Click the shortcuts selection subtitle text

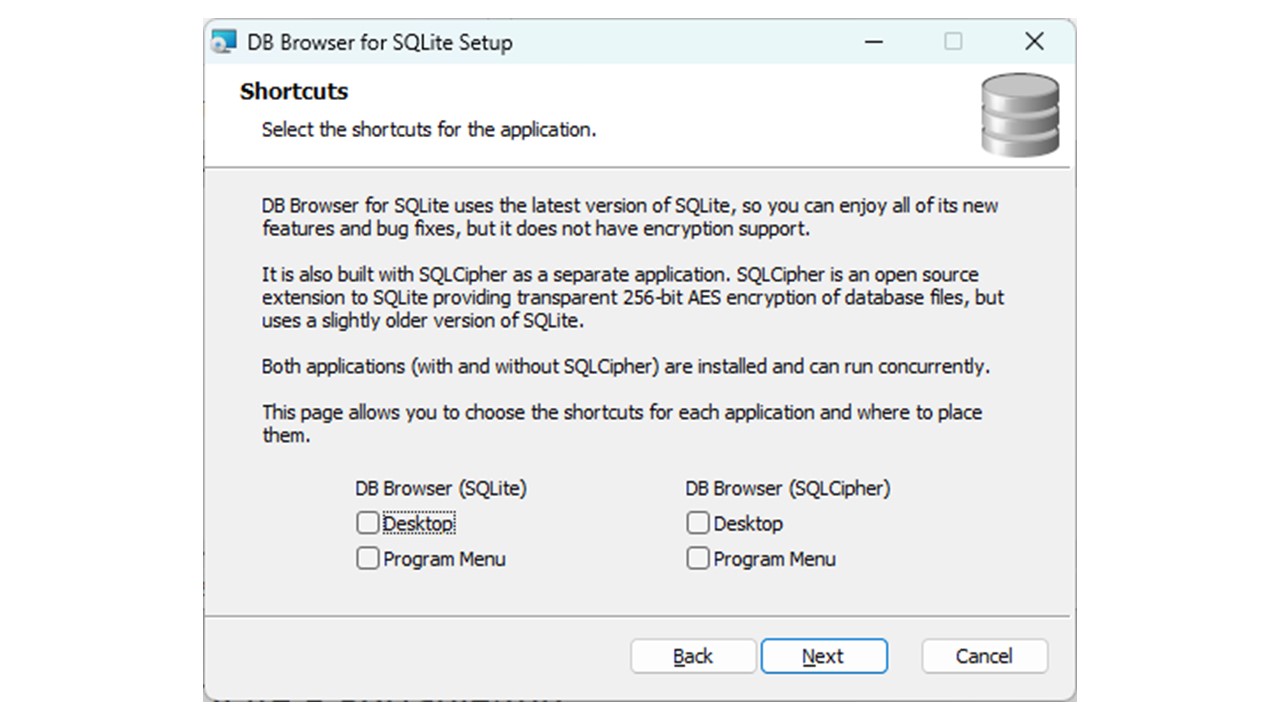(426, 129)
